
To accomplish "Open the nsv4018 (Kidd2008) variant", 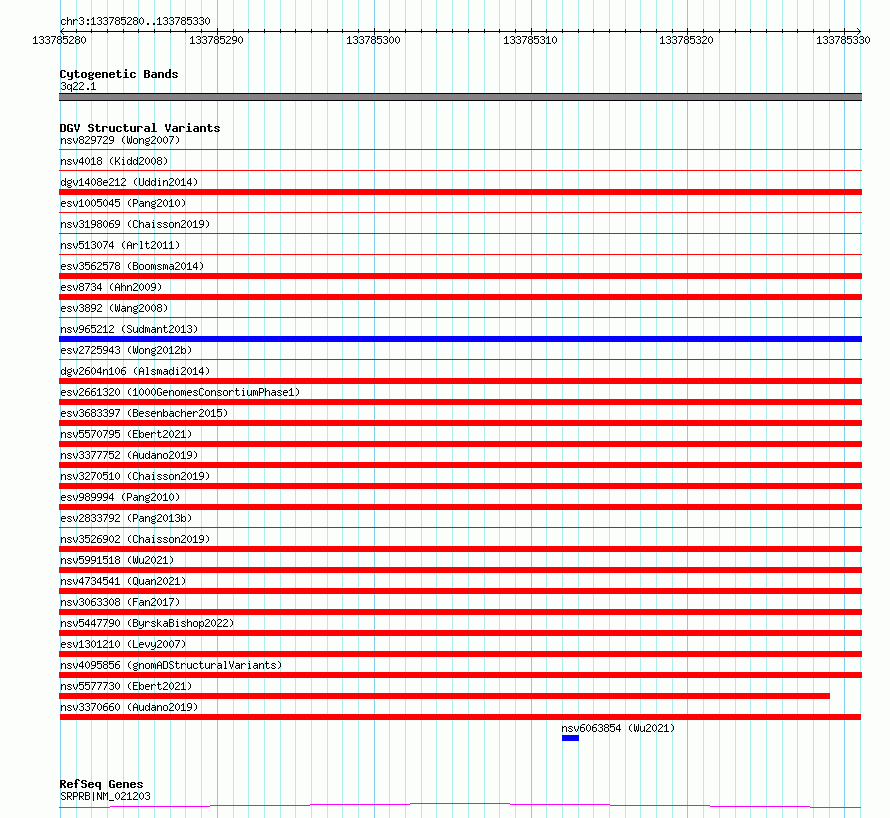I will (114, 161).
